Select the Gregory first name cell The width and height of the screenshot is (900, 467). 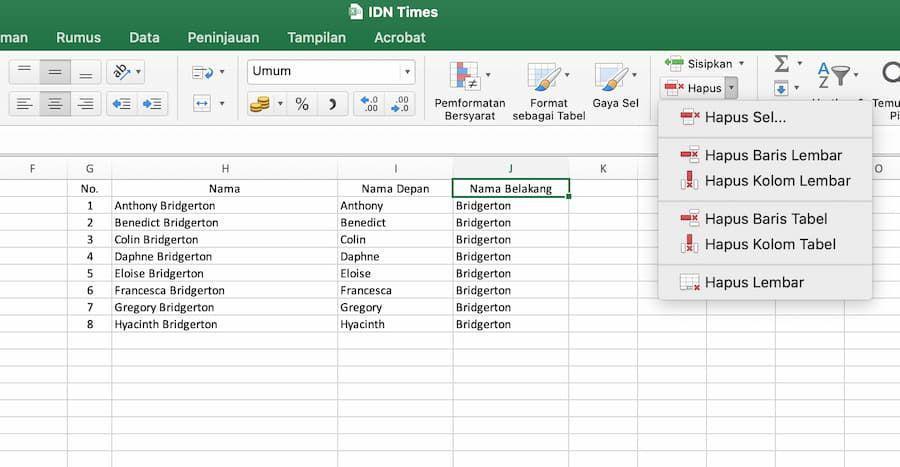(x=395, y=308)
